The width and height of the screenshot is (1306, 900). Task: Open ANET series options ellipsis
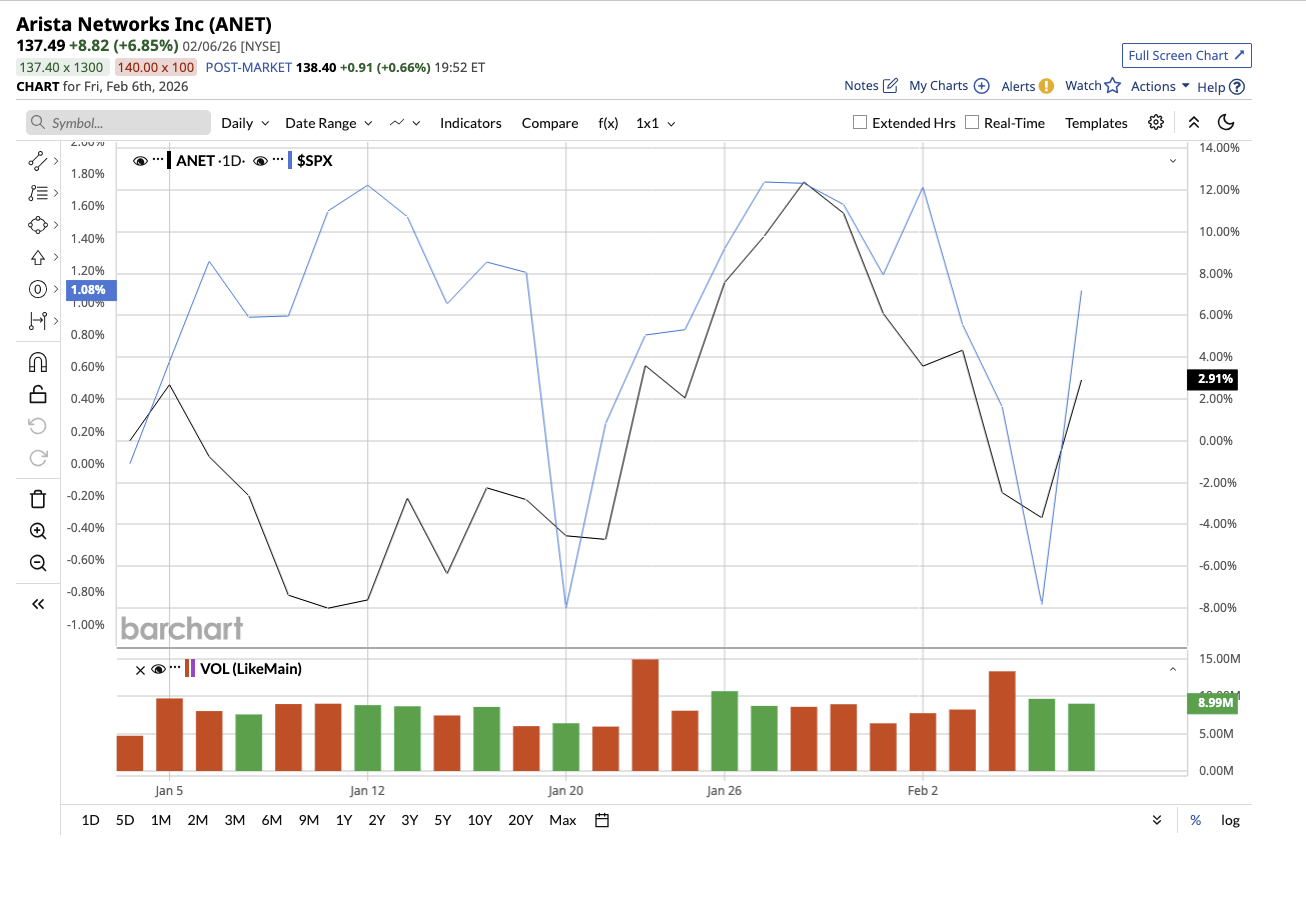pos(158,160)
